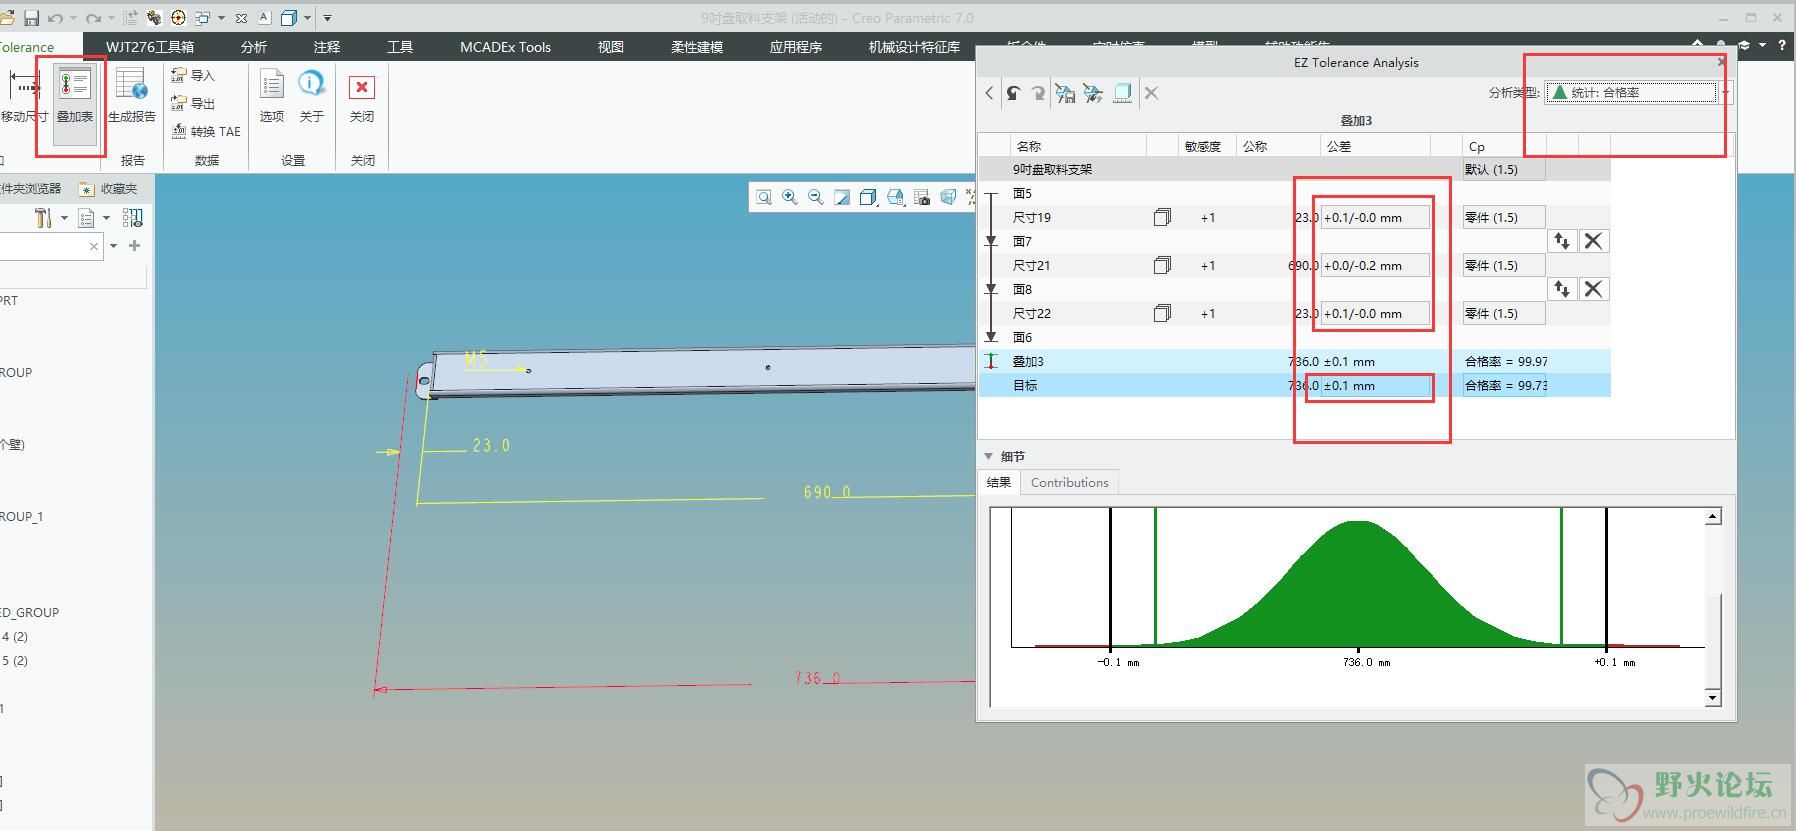Click the 导出 export button
The width and height of the screenshot is (1796, 831).
193,103
